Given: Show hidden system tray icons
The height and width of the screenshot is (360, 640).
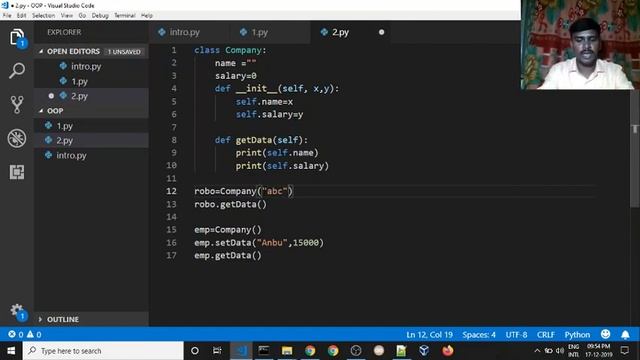Looking at the screenshot, I should pos(537,351).
